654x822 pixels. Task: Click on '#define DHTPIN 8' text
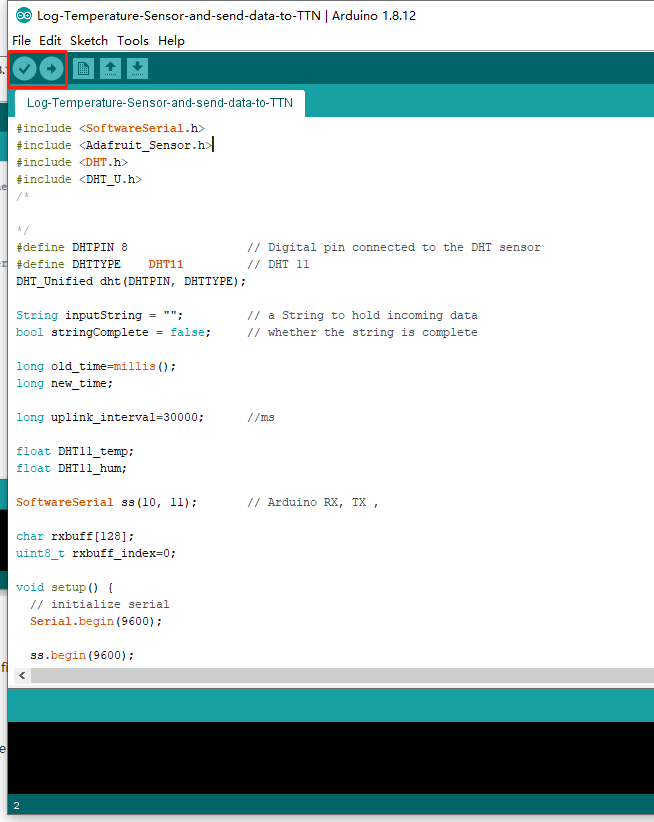coord(72,247)
